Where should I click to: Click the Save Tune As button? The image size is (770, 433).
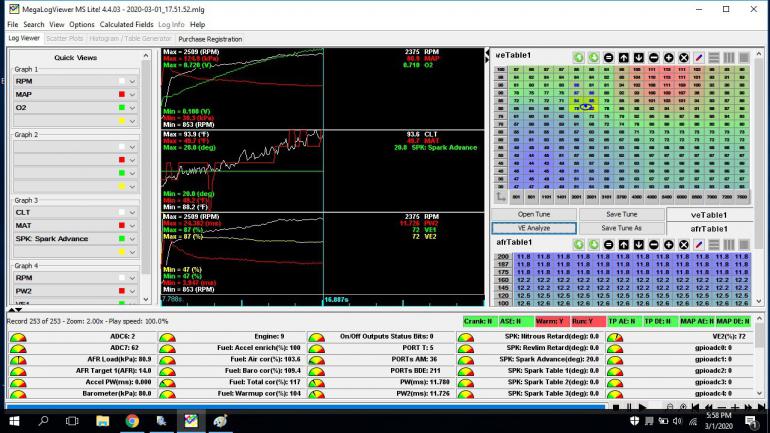click(x=621, y=228)
